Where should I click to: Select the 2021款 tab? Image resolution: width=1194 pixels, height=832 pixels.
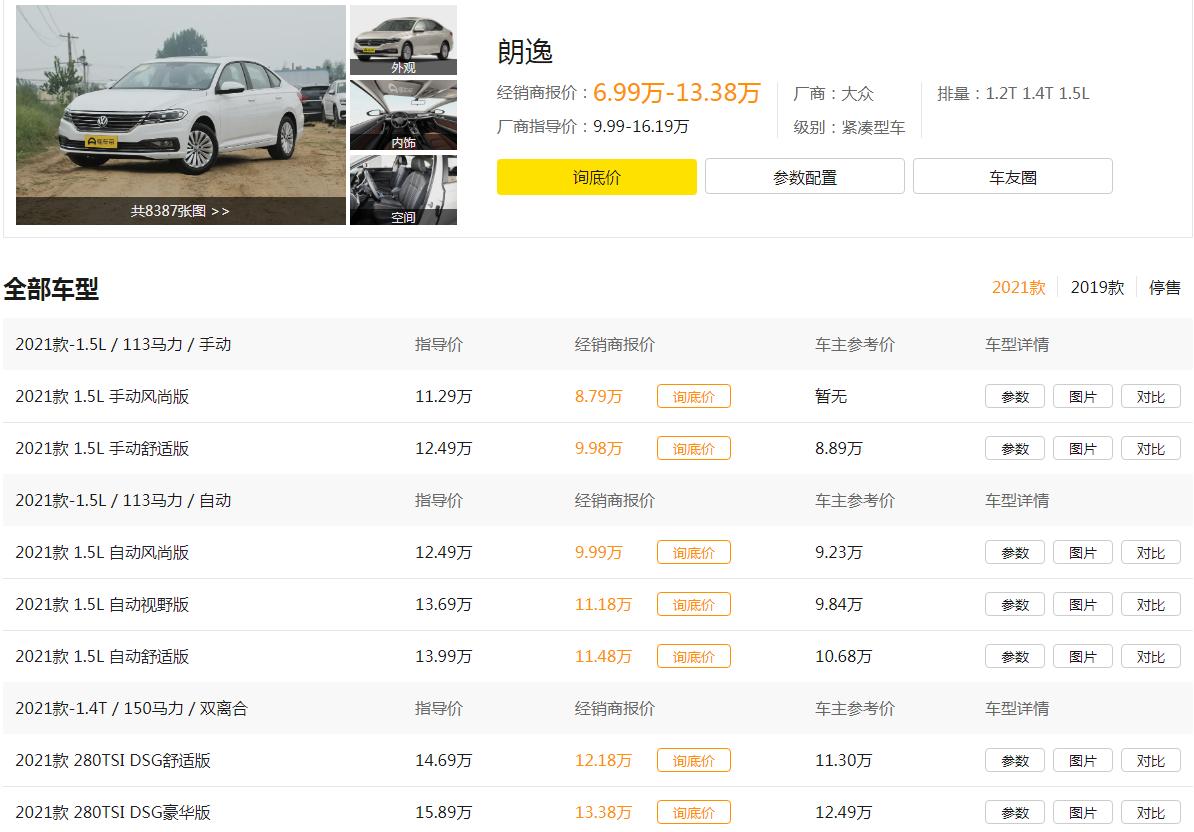pos(1018,288)
